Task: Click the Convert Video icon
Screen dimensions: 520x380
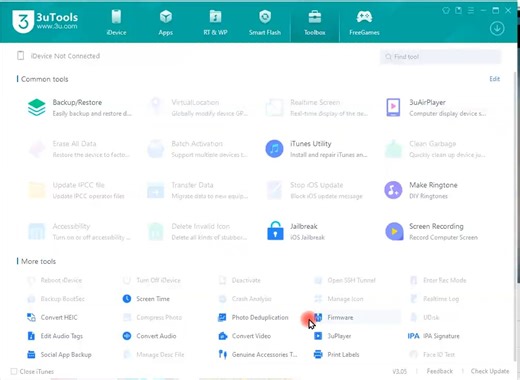Action: (223, 336)
